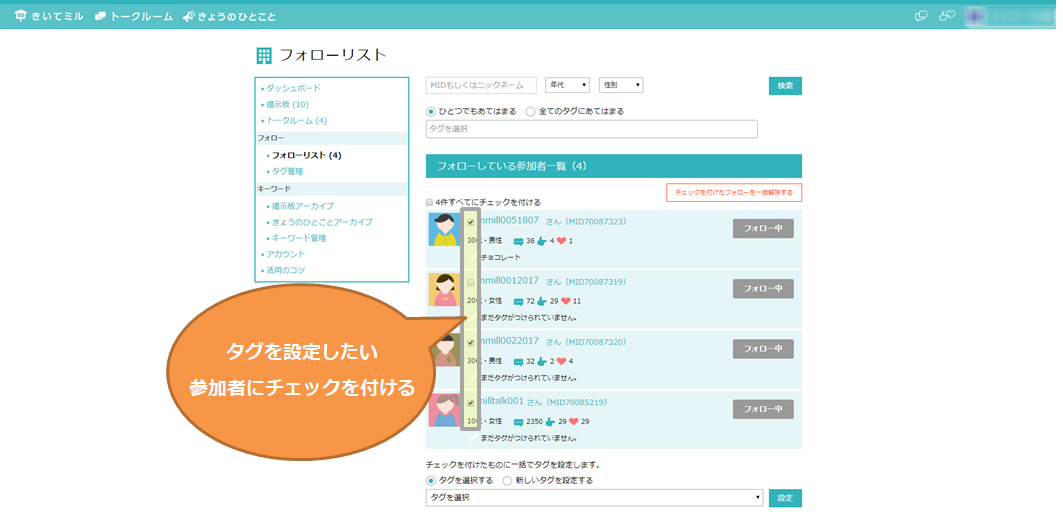Open the 性別 dropdown
Image resolution: width=1063 pixels, height=514 pixels.
coord(620,85)
